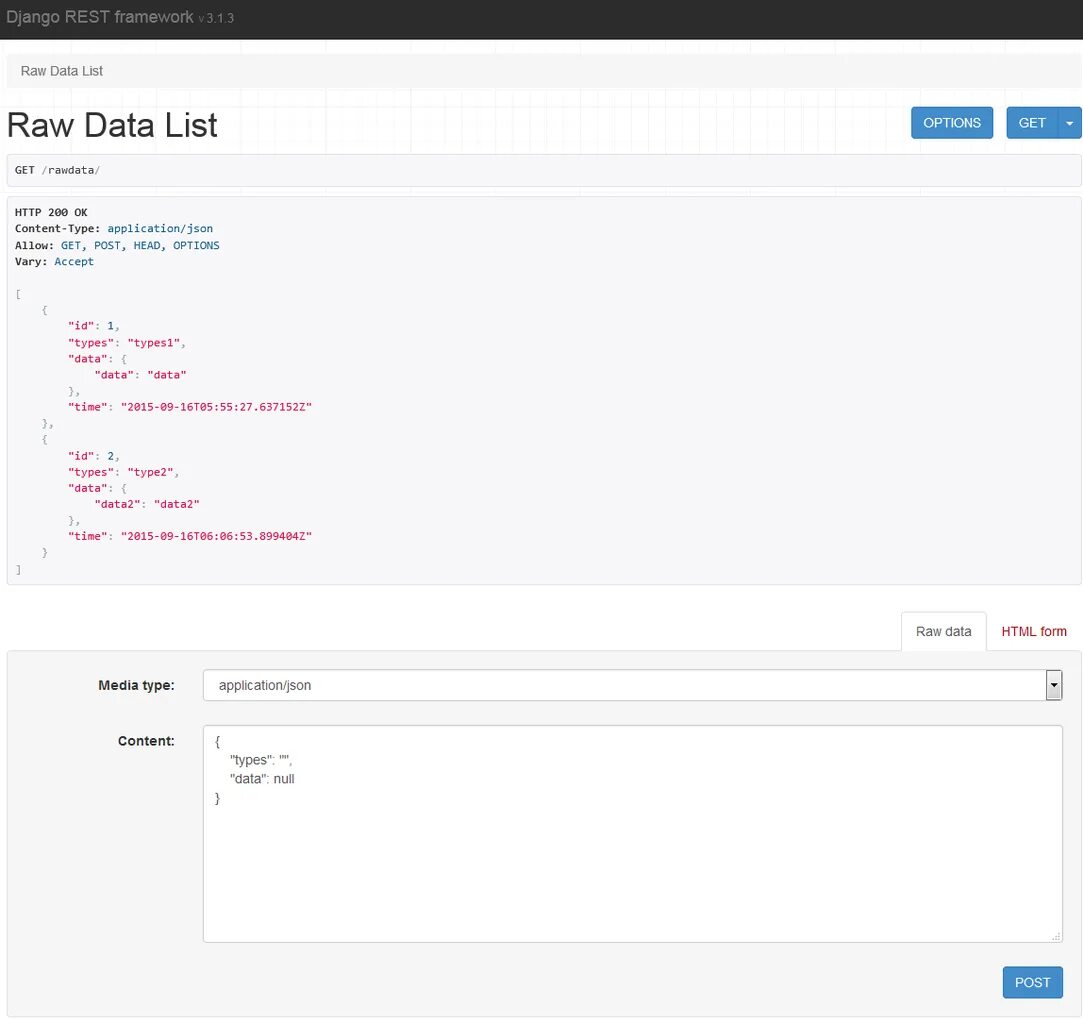The height and width of the screenshot is (1024, 1083).
Task: Open the Raw Data List breadcrumb
Action: coord(62,71)
